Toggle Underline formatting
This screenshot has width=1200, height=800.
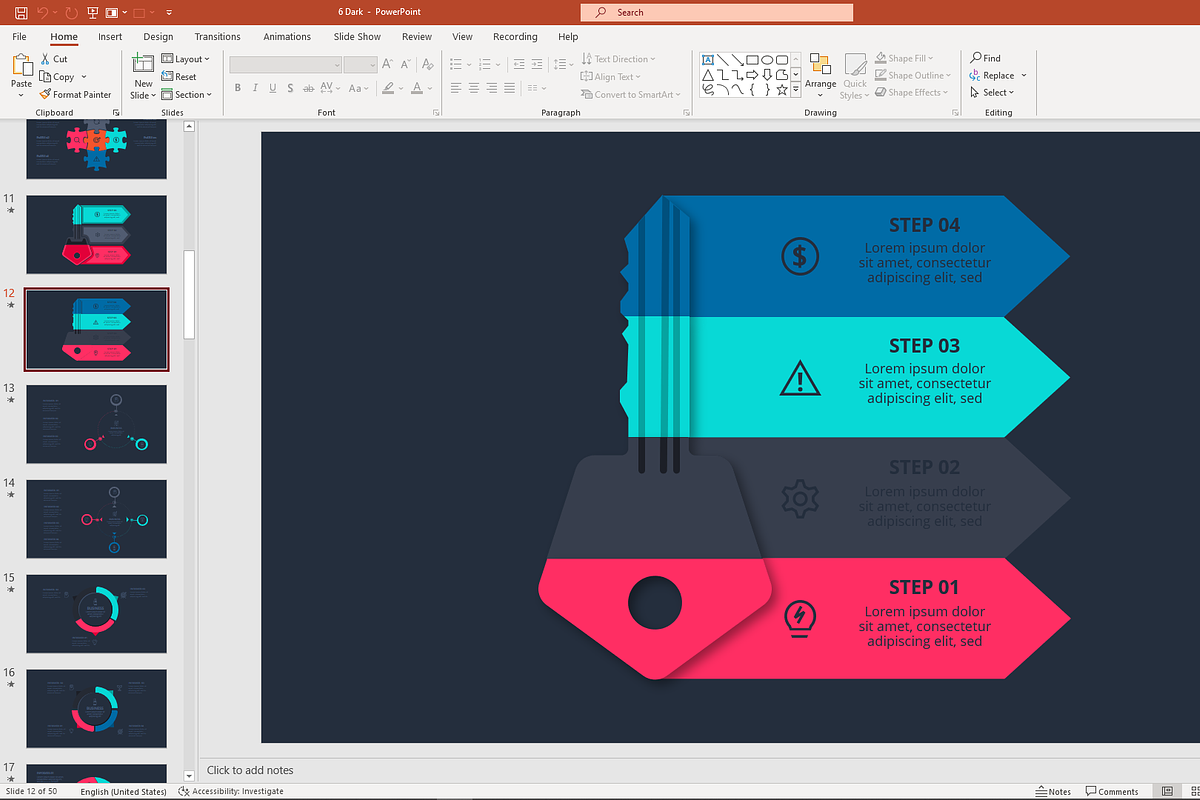pos(272,88)
